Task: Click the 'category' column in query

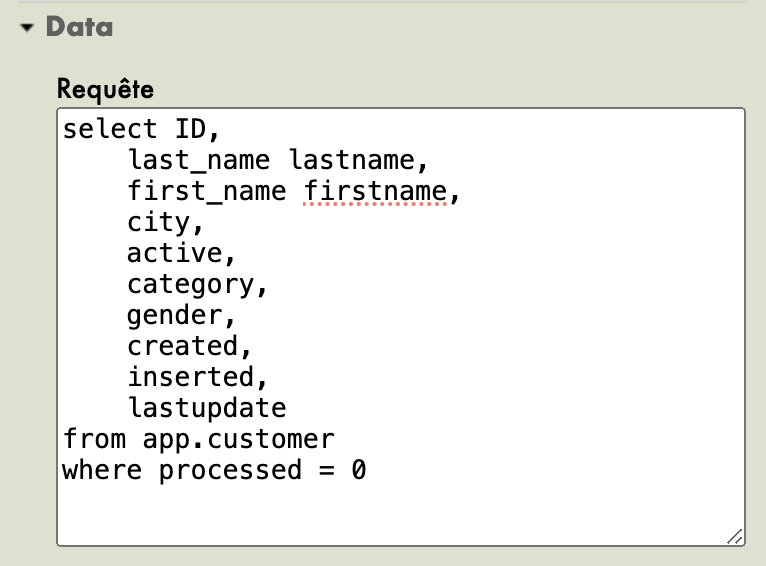Action: pyautogui.click(x=190, y=284)
